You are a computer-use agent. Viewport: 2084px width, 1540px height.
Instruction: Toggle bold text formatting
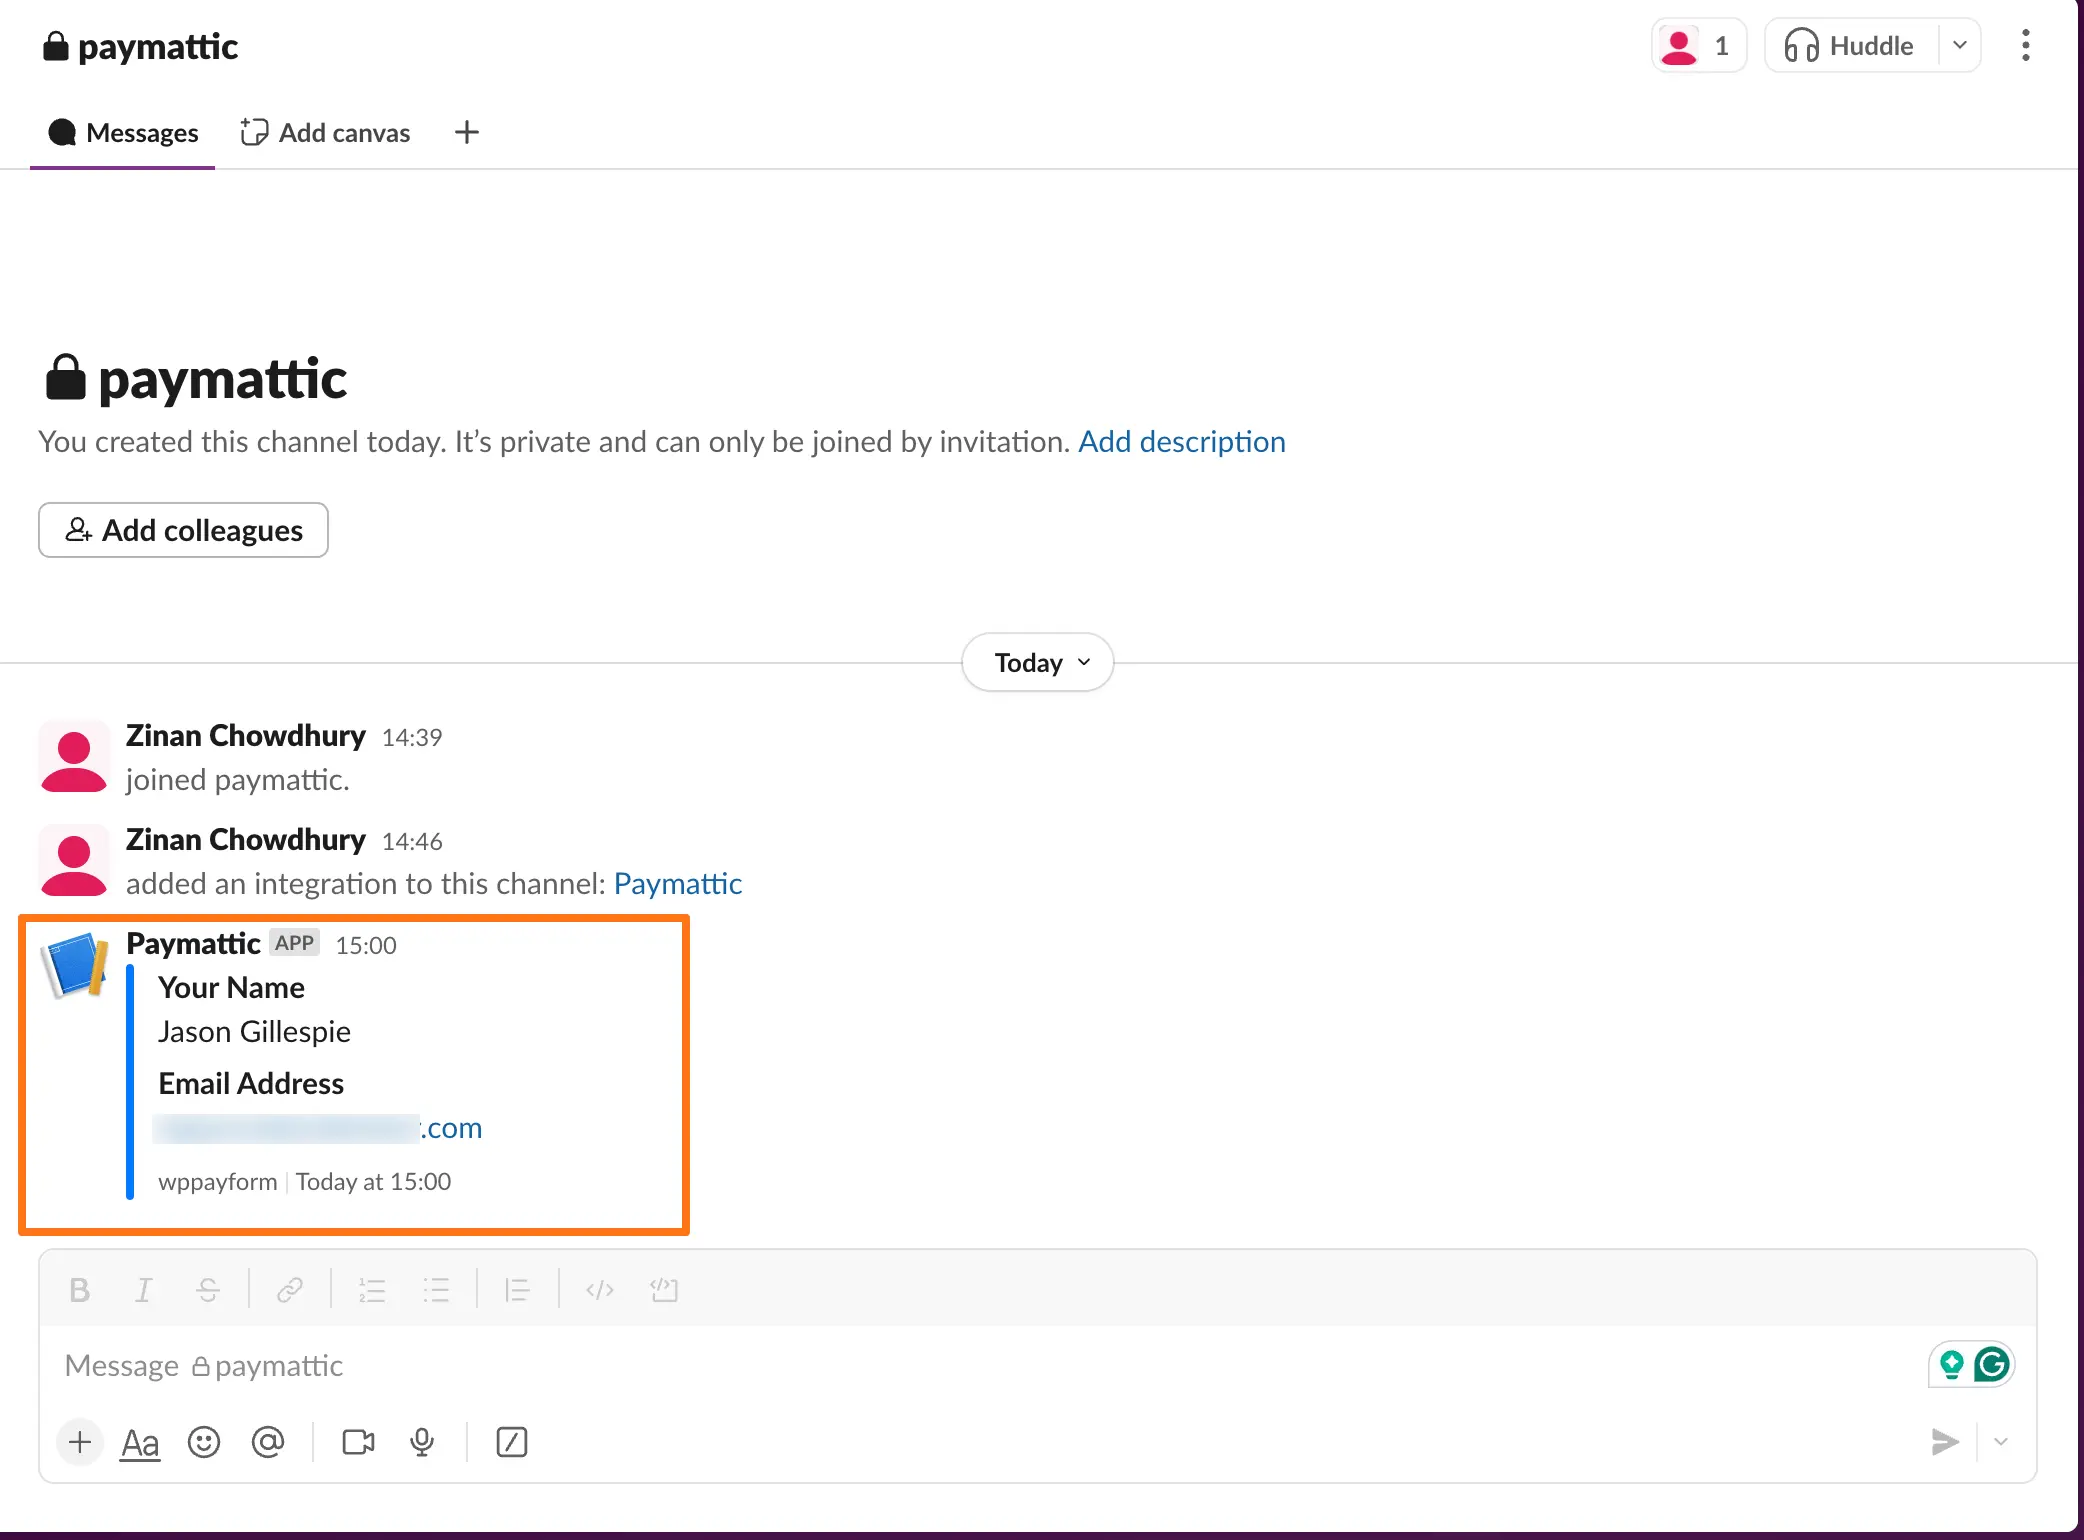80,1290
